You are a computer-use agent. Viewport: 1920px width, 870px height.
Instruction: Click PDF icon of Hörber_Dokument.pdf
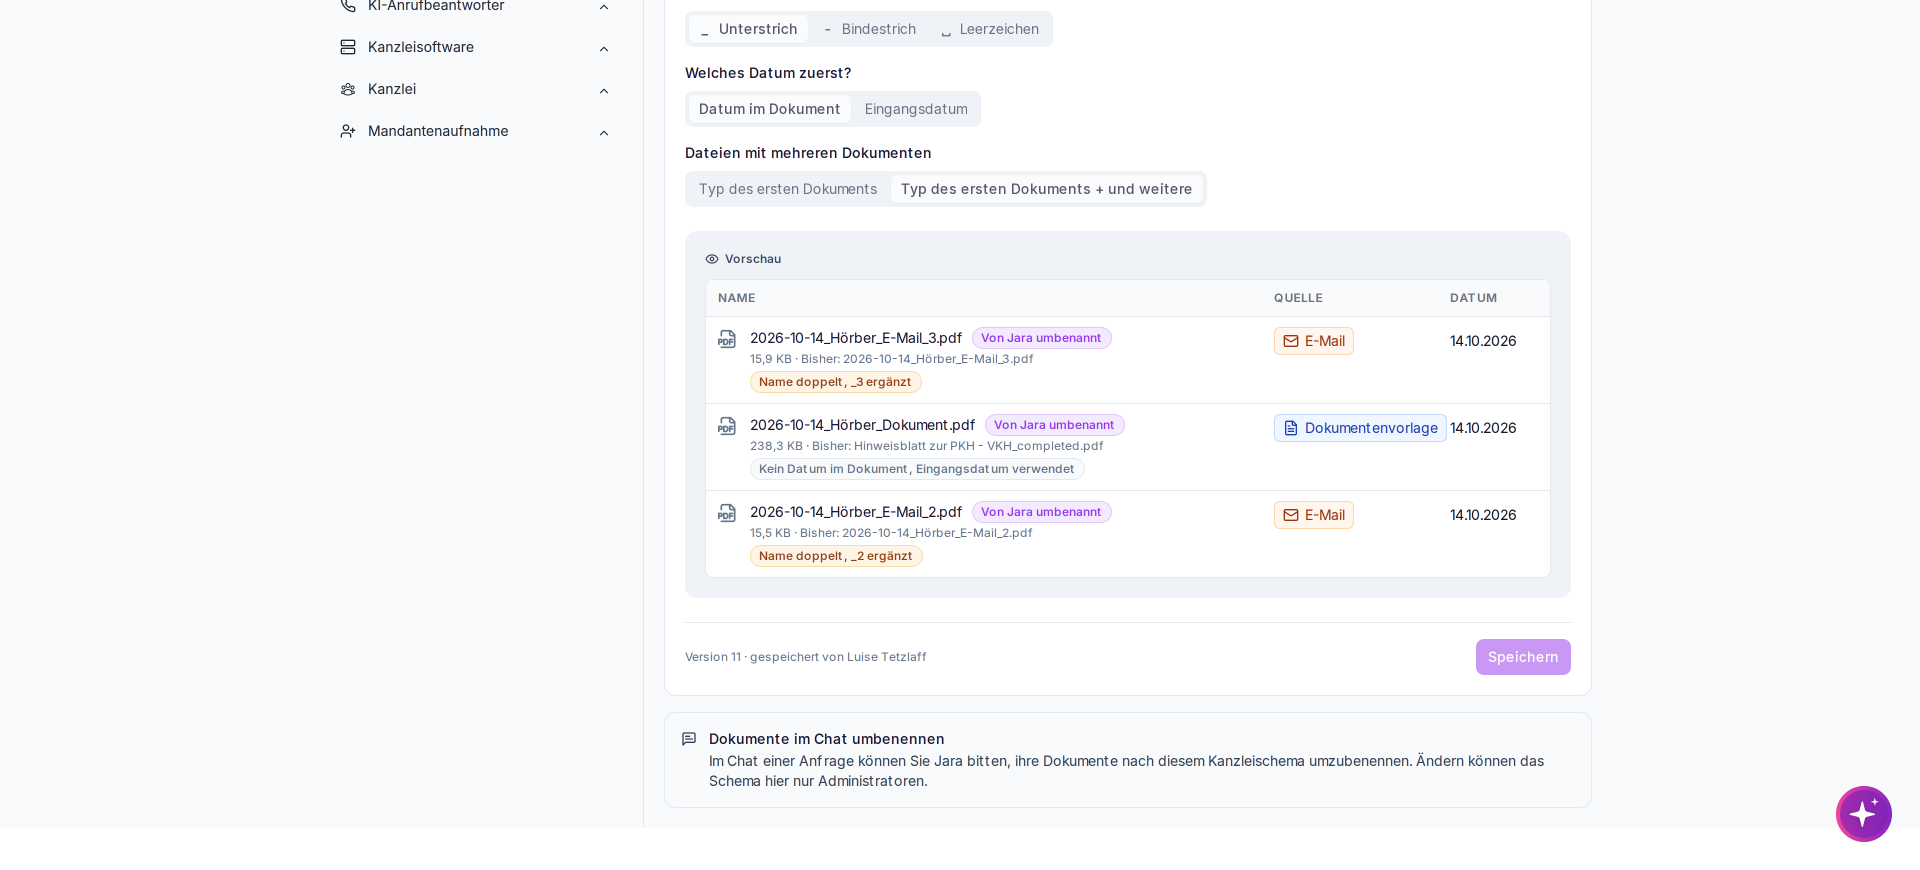pos(727,426)
